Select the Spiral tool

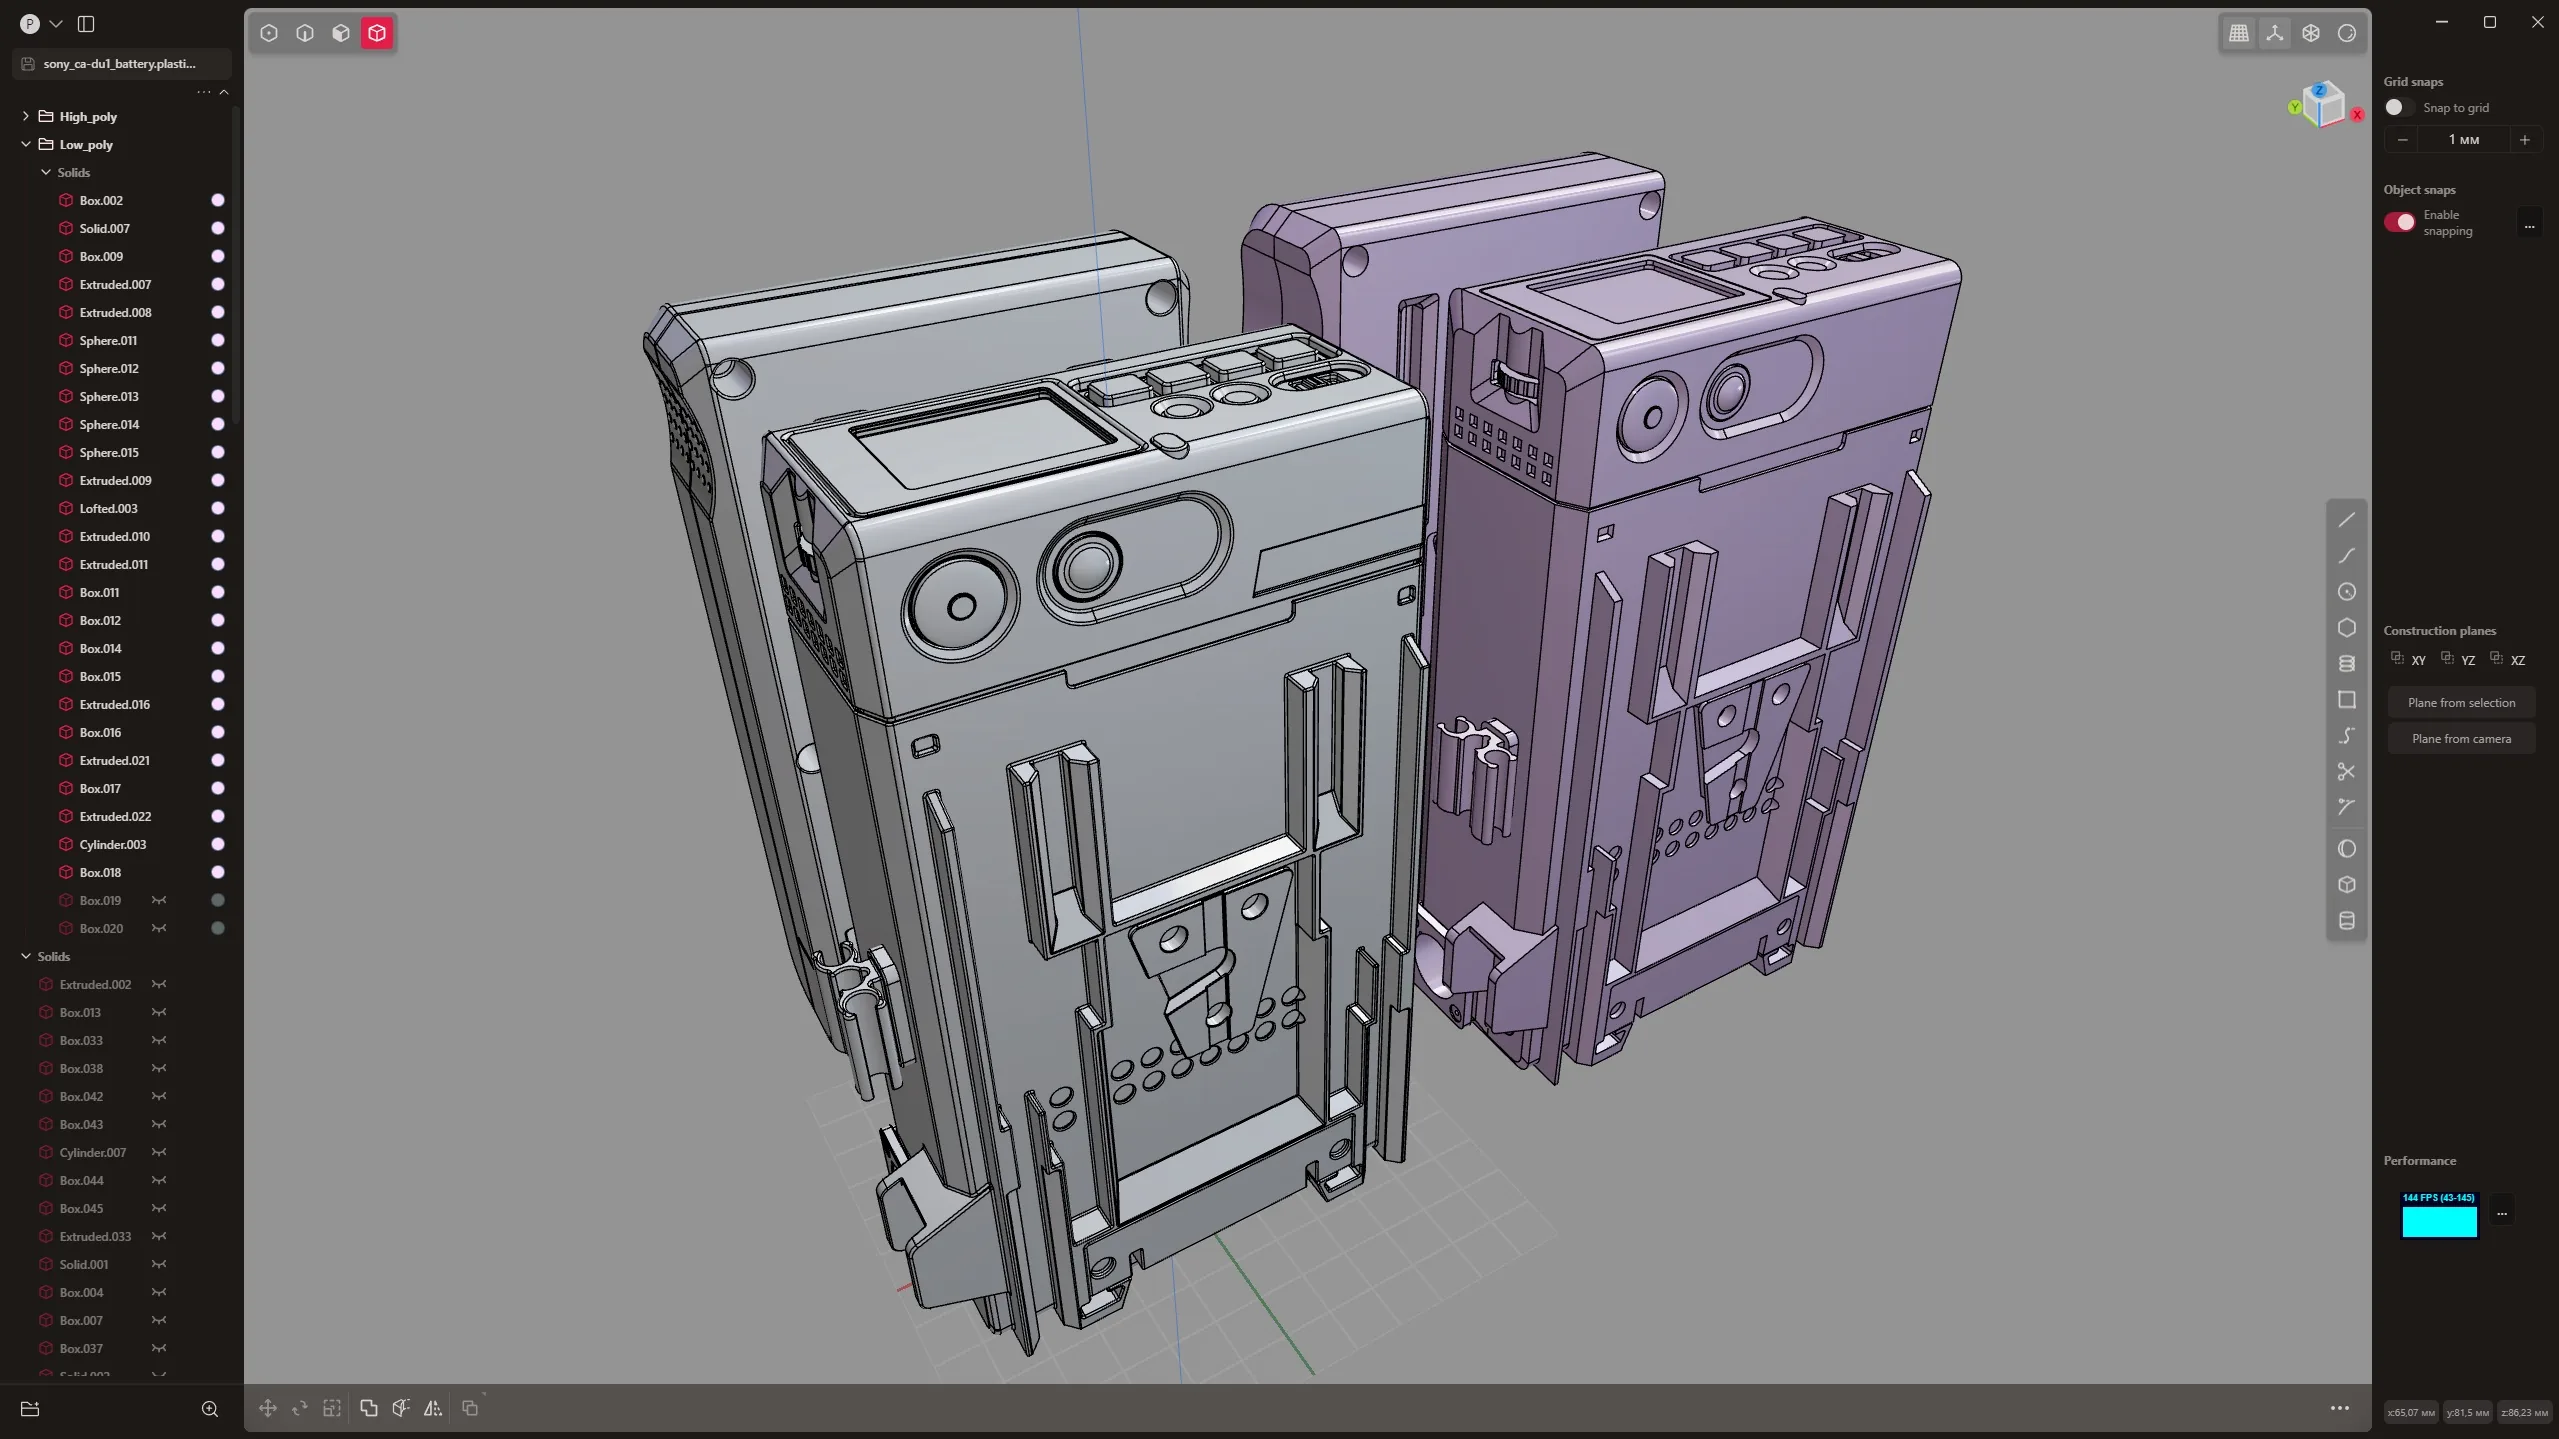(x=2347, y=664)
